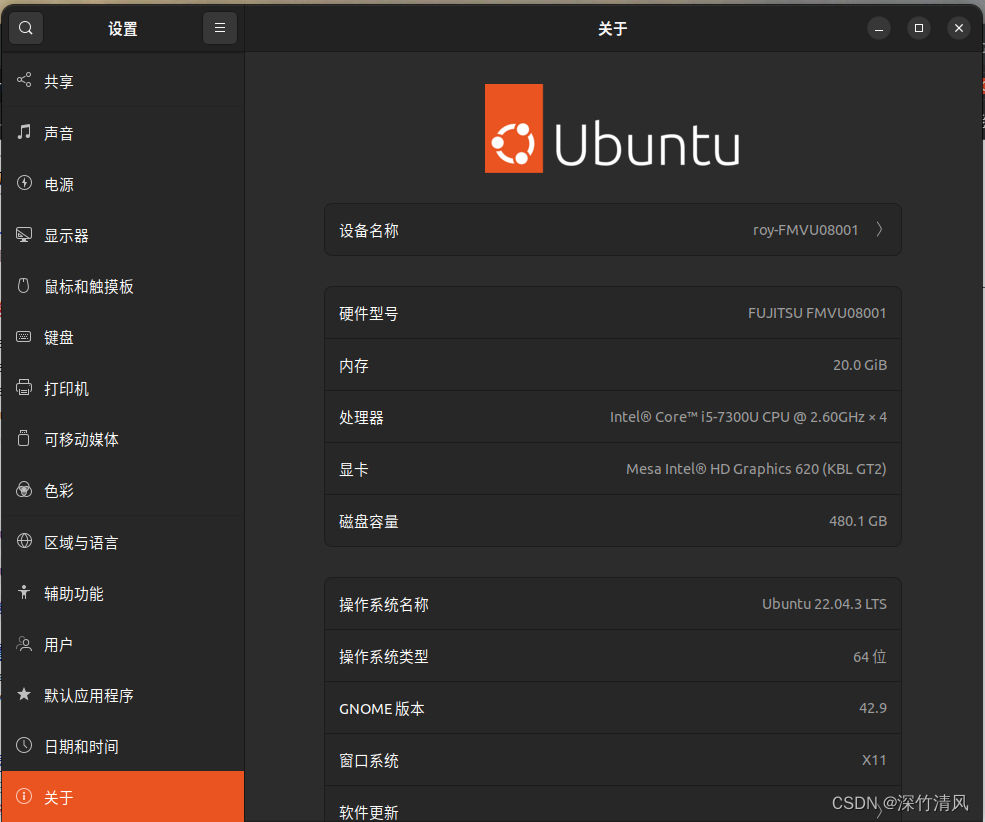Image resolution: width=985 pixels, height=822 pixels.
Task: Click the mouse icon beside 鼠标和触摸板
Action: 24,286
